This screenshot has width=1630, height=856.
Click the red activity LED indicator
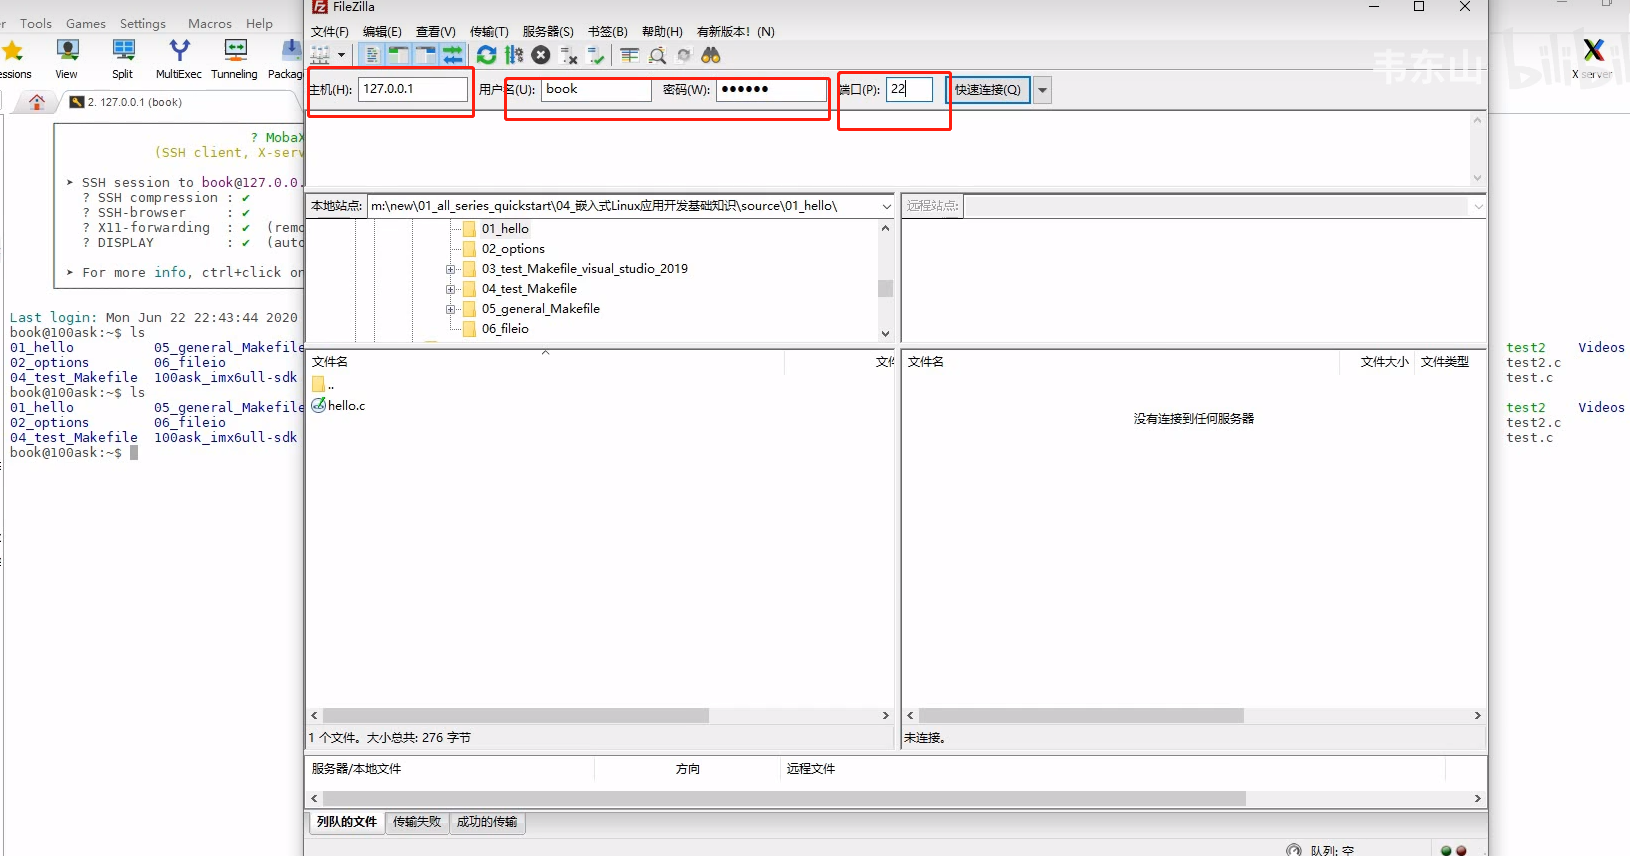click(1461, 851)
